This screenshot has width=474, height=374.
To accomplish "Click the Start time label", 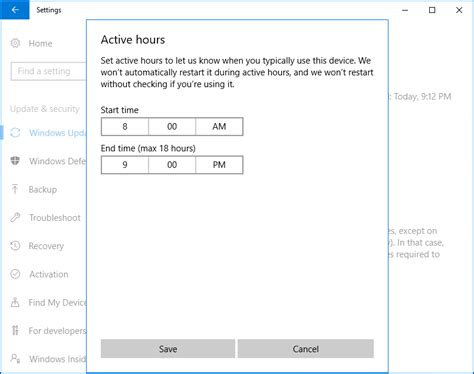I will pyautogui.click(x=119, y=110).
